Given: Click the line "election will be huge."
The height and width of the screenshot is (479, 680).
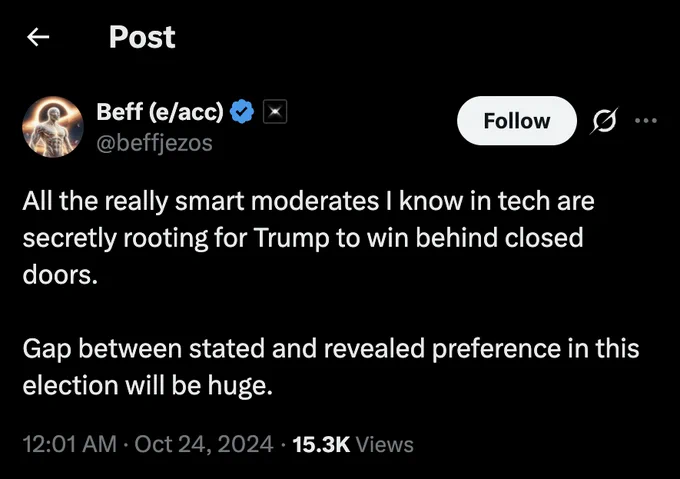Looking at the screenshot, I should click(147, 386).
